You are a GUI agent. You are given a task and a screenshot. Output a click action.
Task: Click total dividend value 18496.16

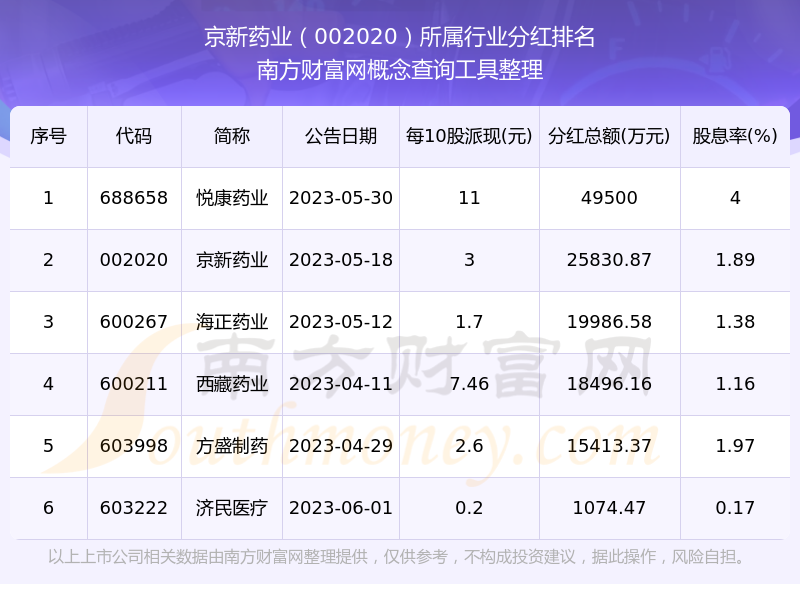[x=609, y=384]
